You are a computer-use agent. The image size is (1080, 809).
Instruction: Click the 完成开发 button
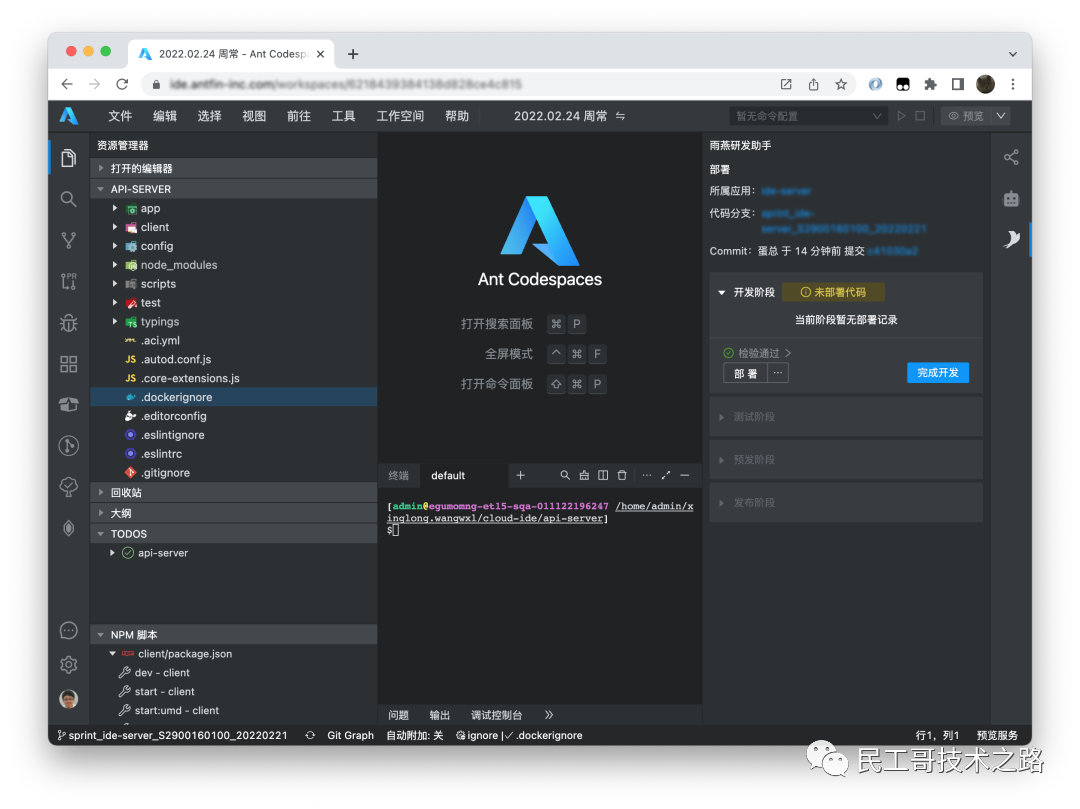(x=937, y=372)
